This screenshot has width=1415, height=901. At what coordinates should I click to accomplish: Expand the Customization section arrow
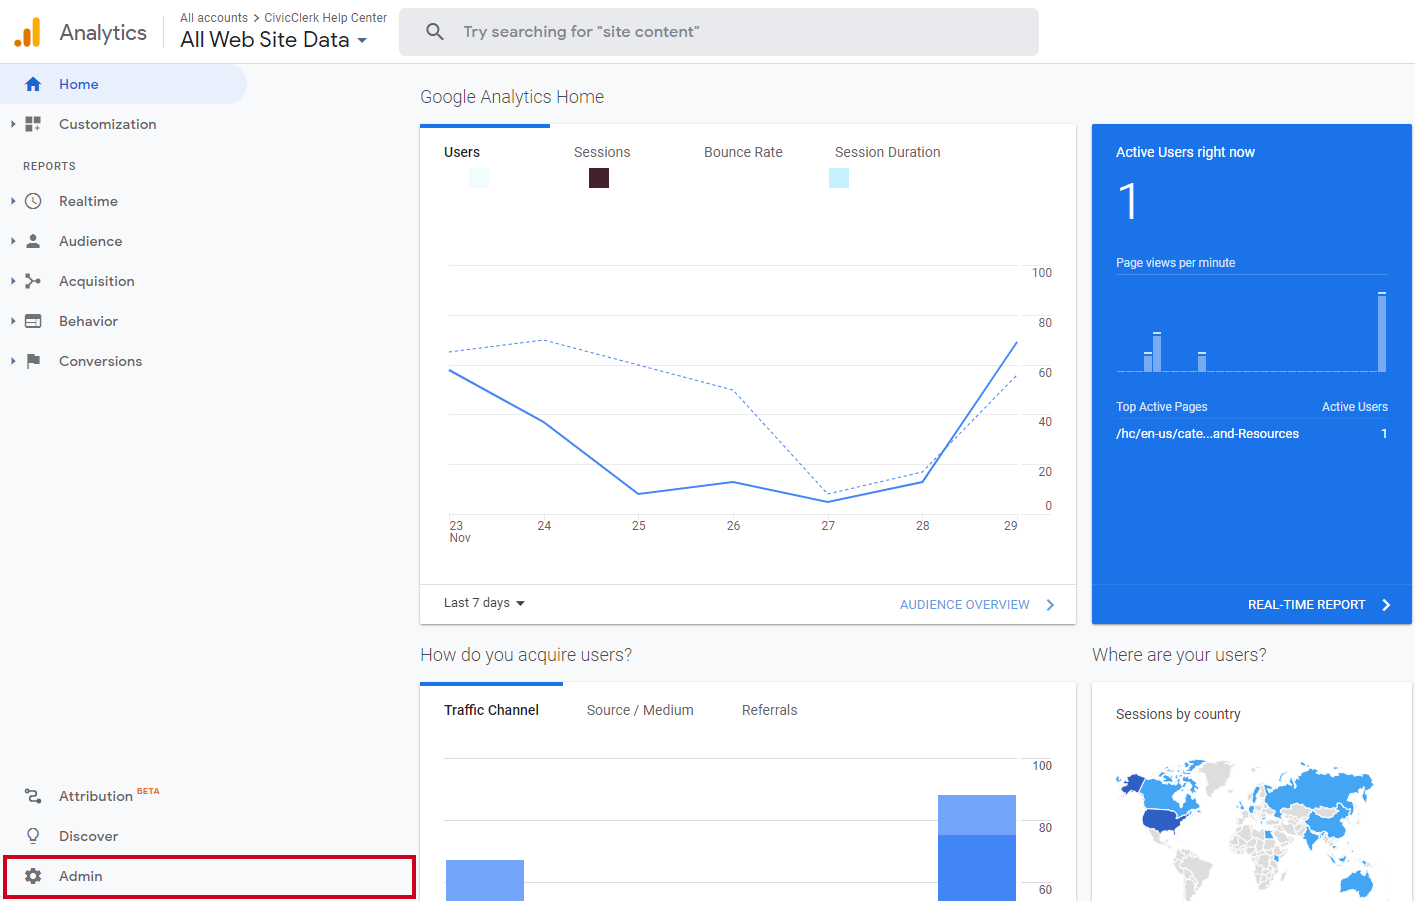[13, 124]
